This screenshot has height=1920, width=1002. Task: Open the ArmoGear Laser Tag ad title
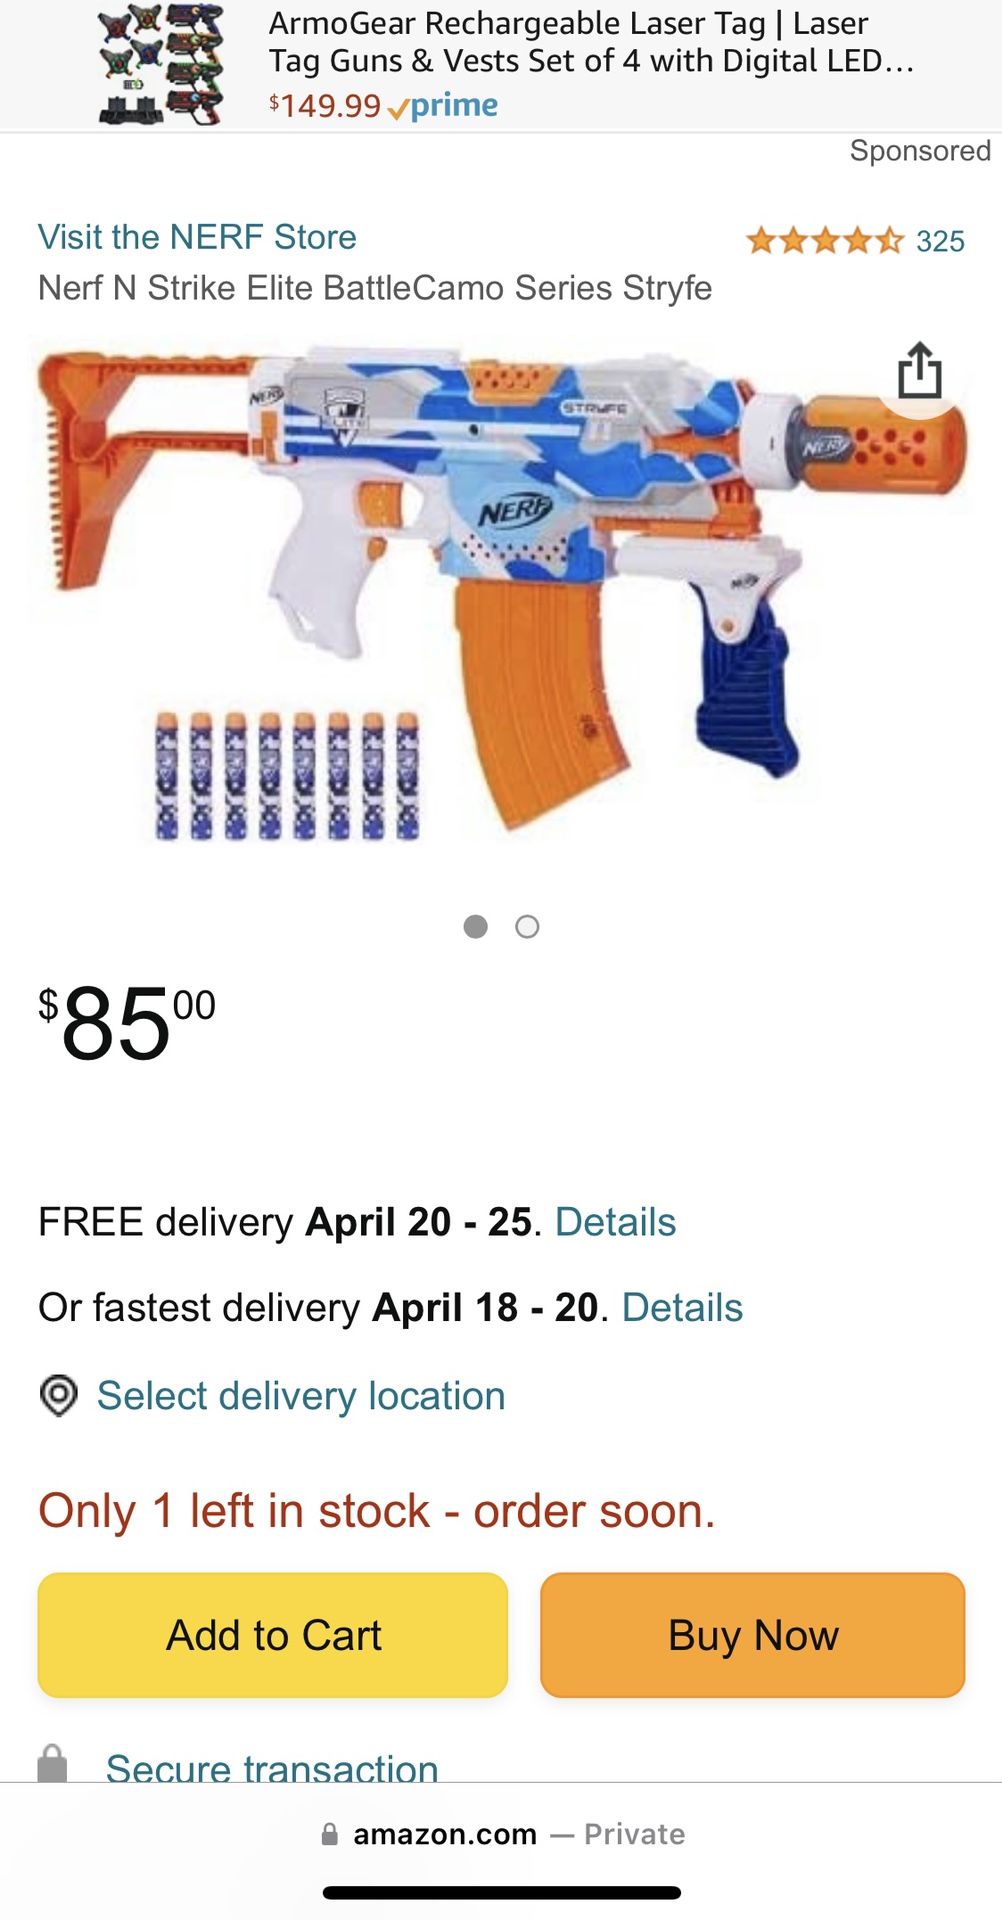[590, 42]
